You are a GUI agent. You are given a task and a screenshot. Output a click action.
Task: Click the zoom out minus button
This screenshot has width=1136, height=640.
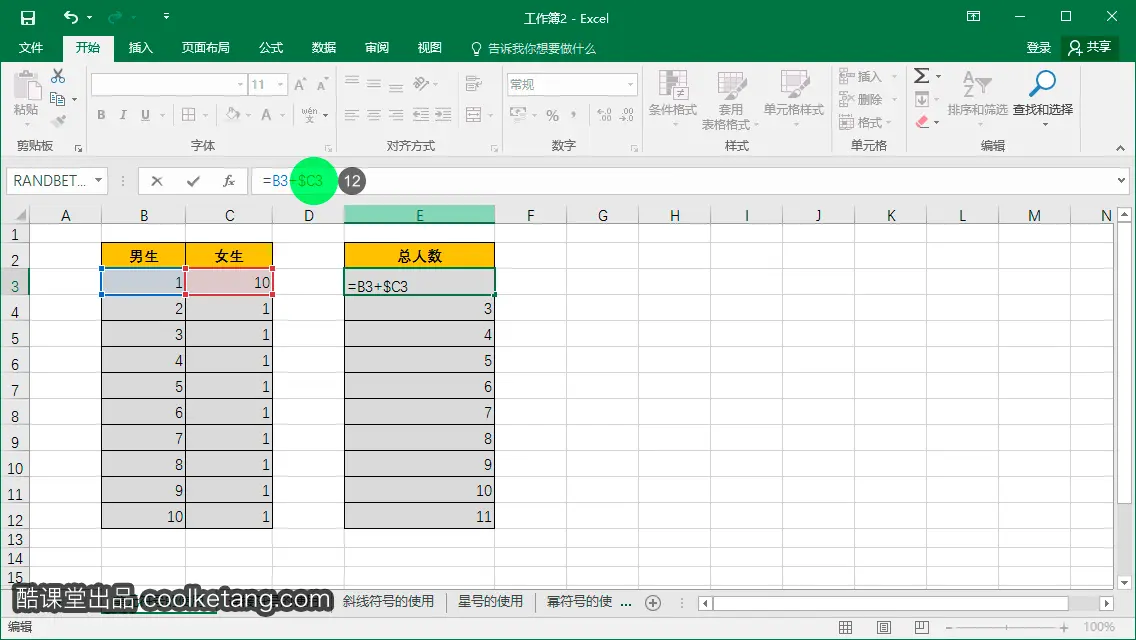click(948, 628)
